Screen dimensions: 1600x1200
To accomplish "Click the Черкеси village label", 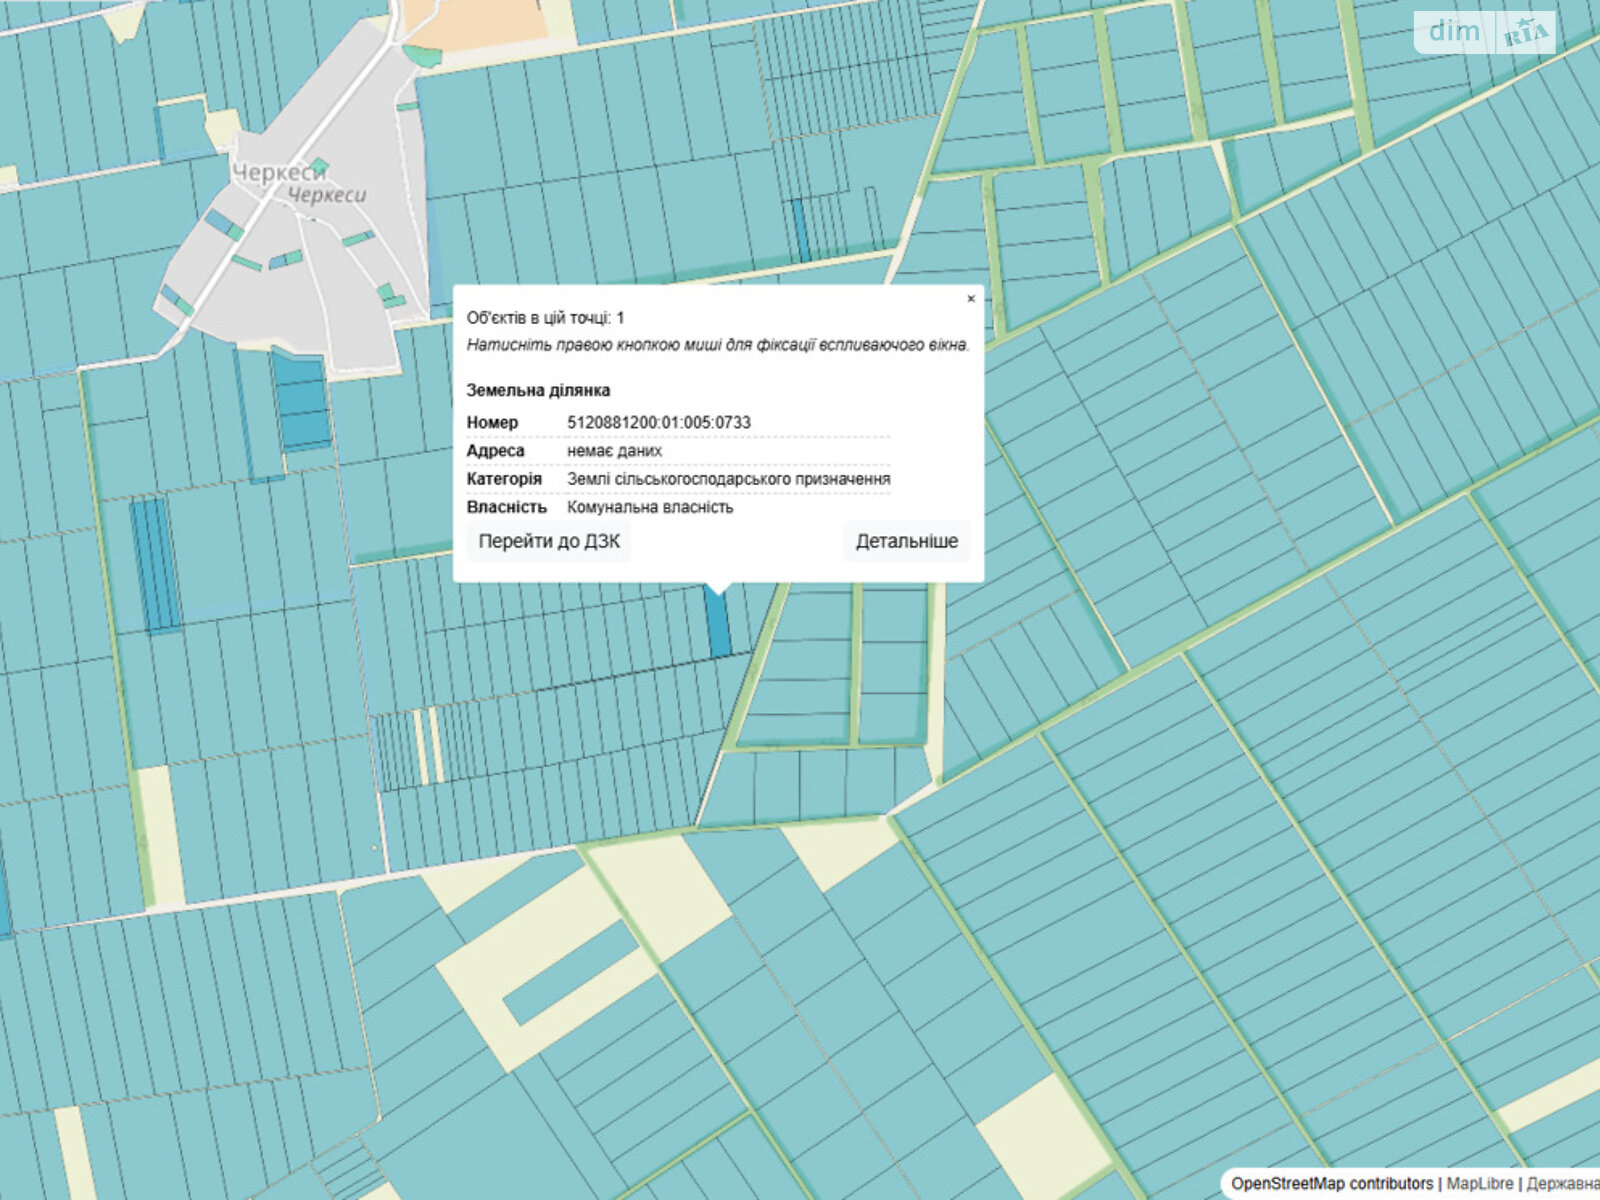I will click(280, 173).
